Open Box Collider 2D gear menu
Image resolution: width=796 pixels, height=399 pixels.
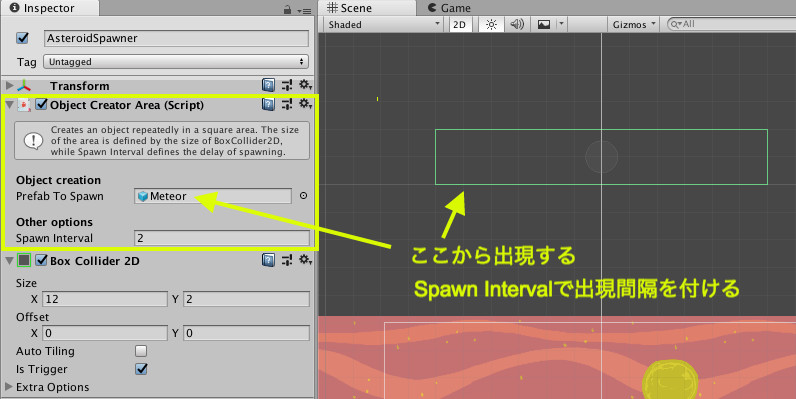click(305, 260)
